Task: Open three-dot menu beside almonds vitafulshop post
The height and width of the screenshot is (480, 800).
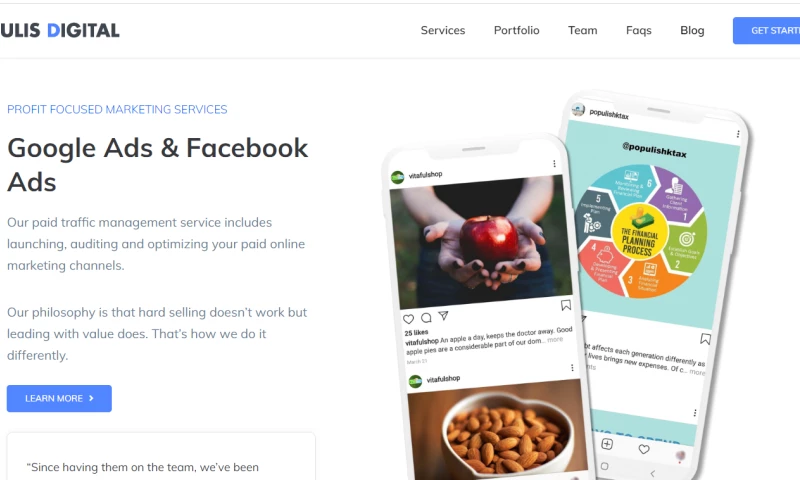Action: click(x=572, y=368)
